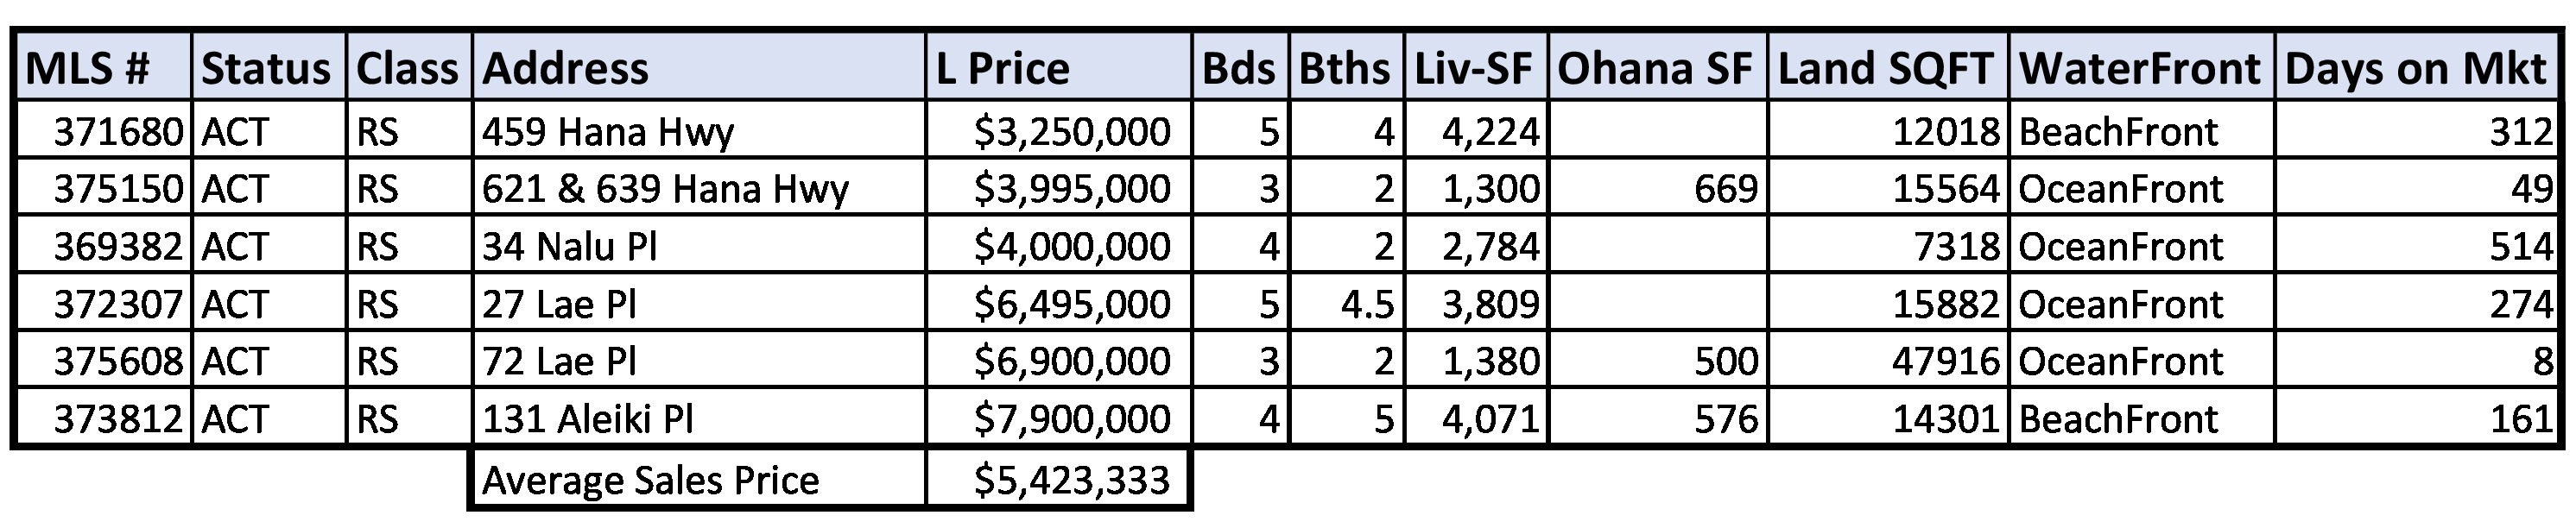The image size is (2576, 528).
Task: Select MLS number 373812
Action: click(118, 419)
